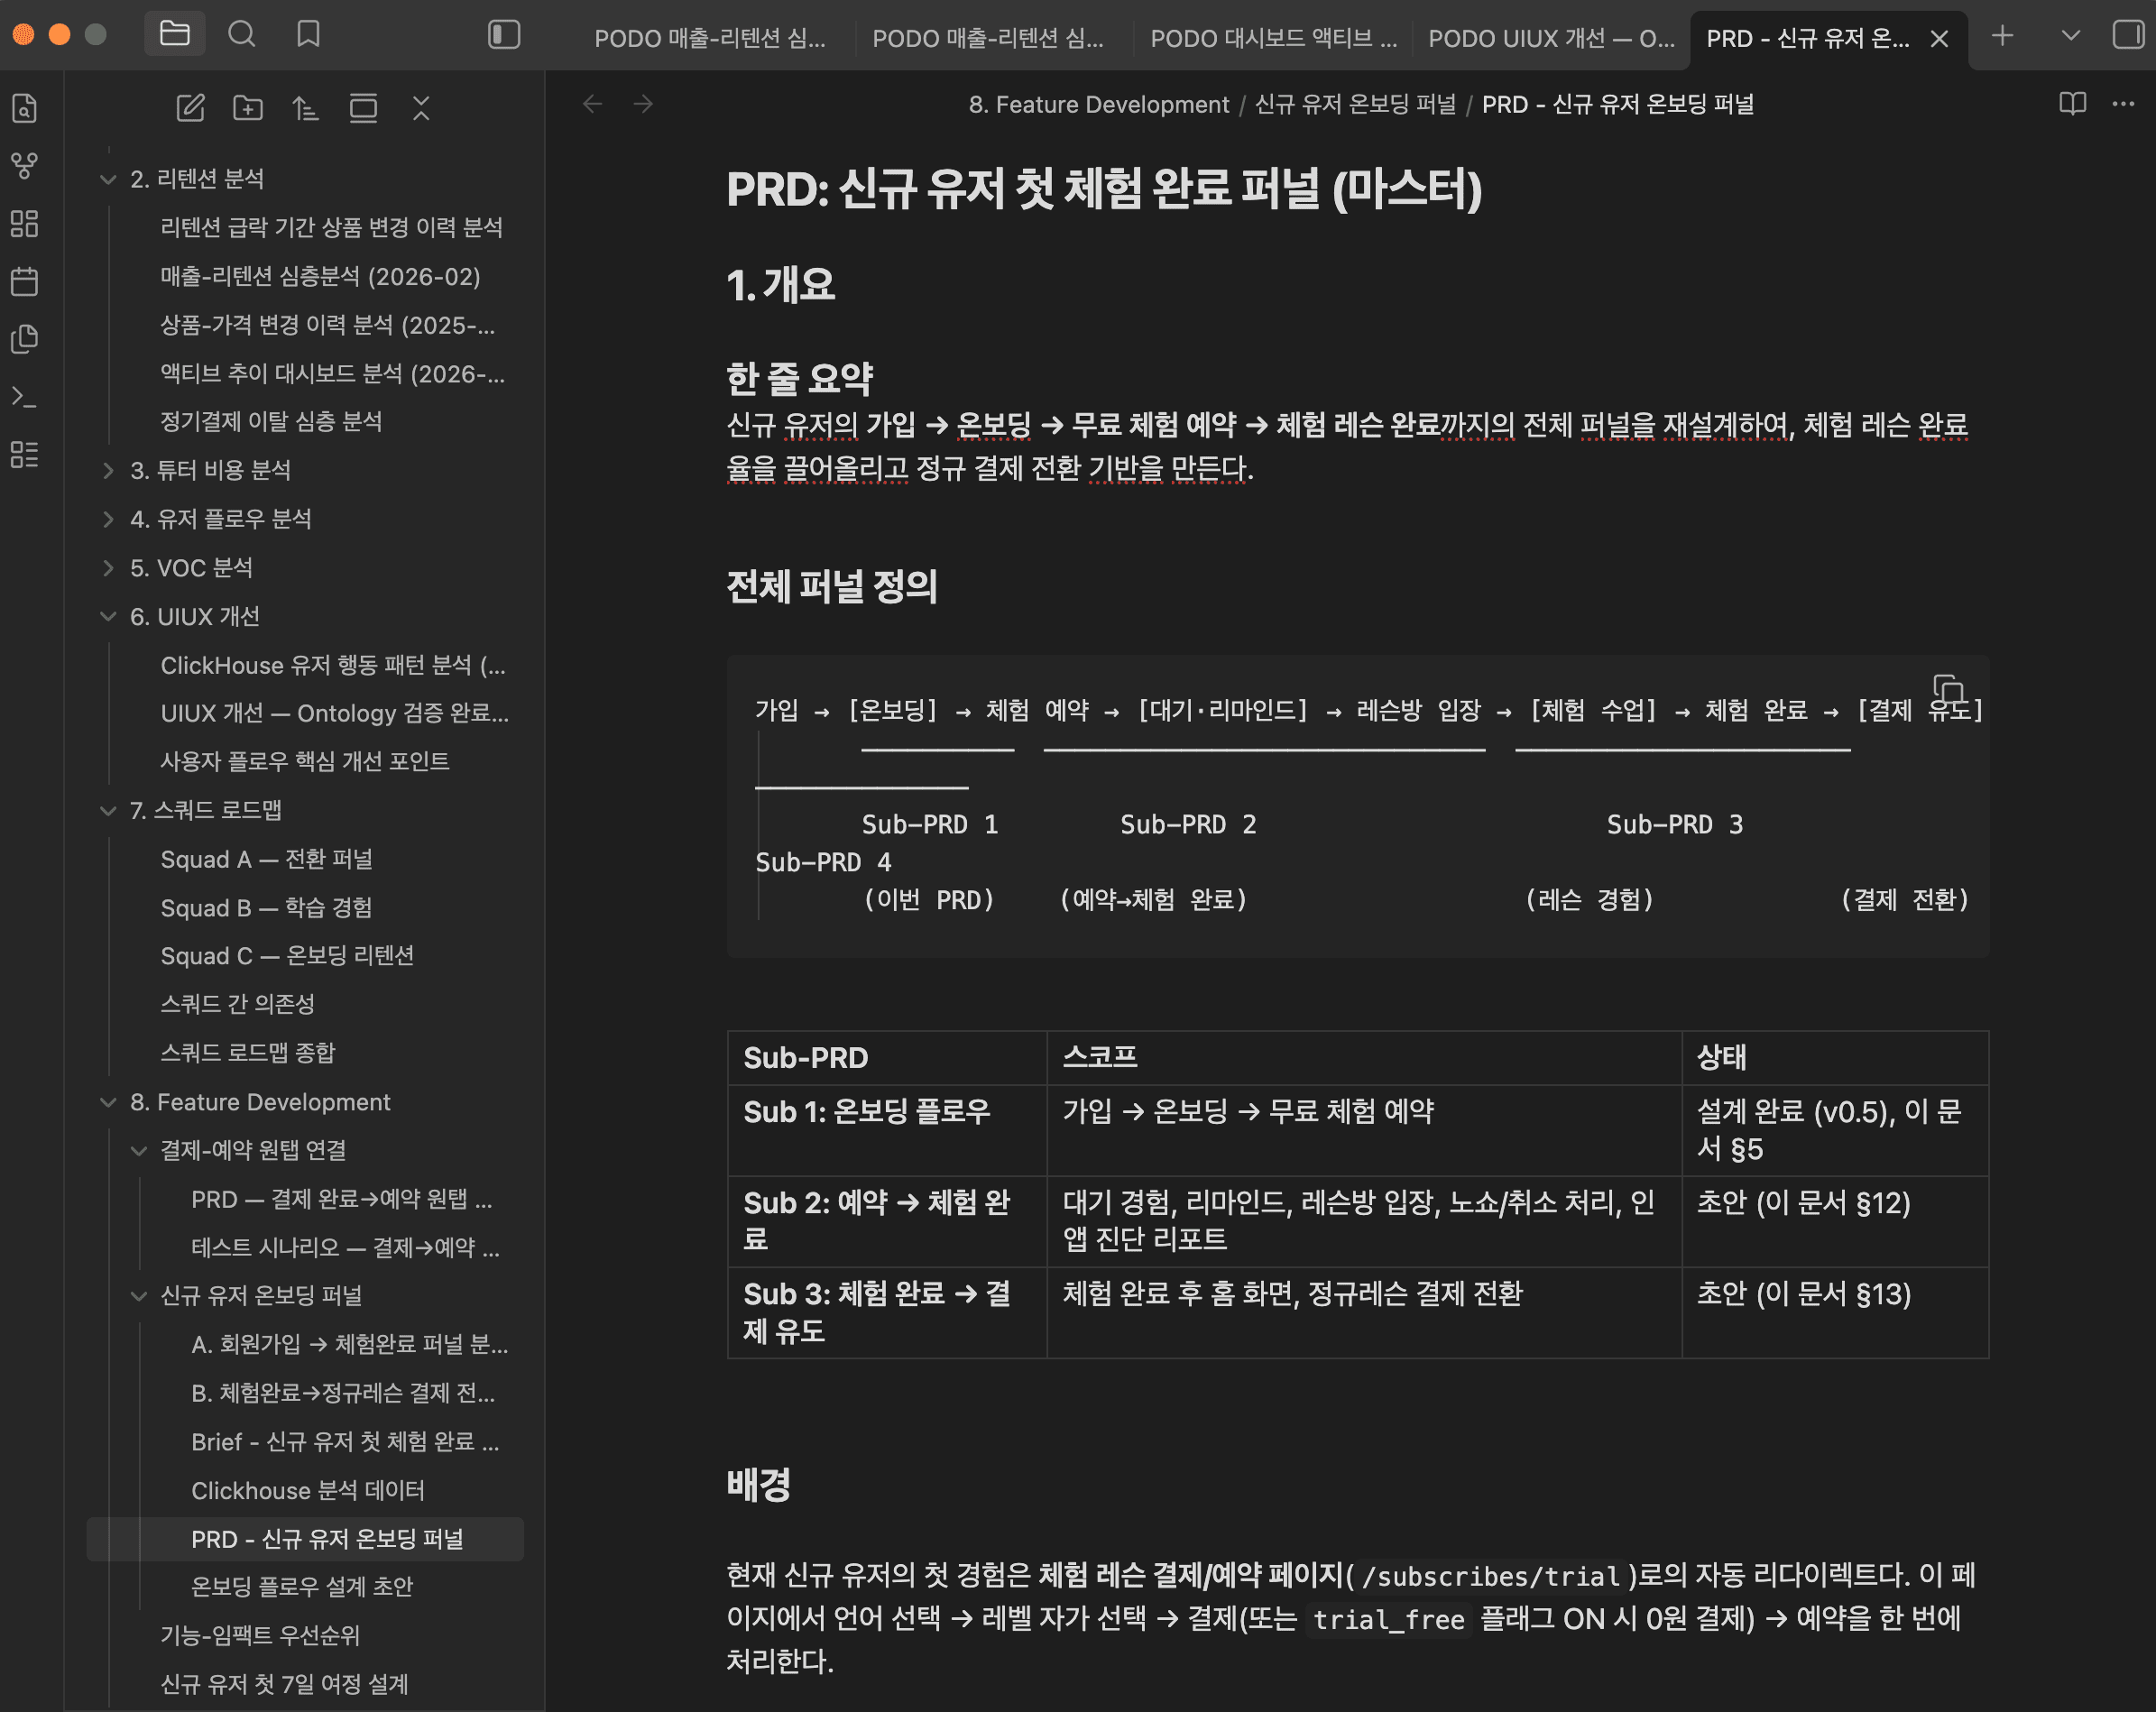2156x1712 pixels.
Task: Toggle the right sidebar panel icon
Action: (x=2128, y=35)
